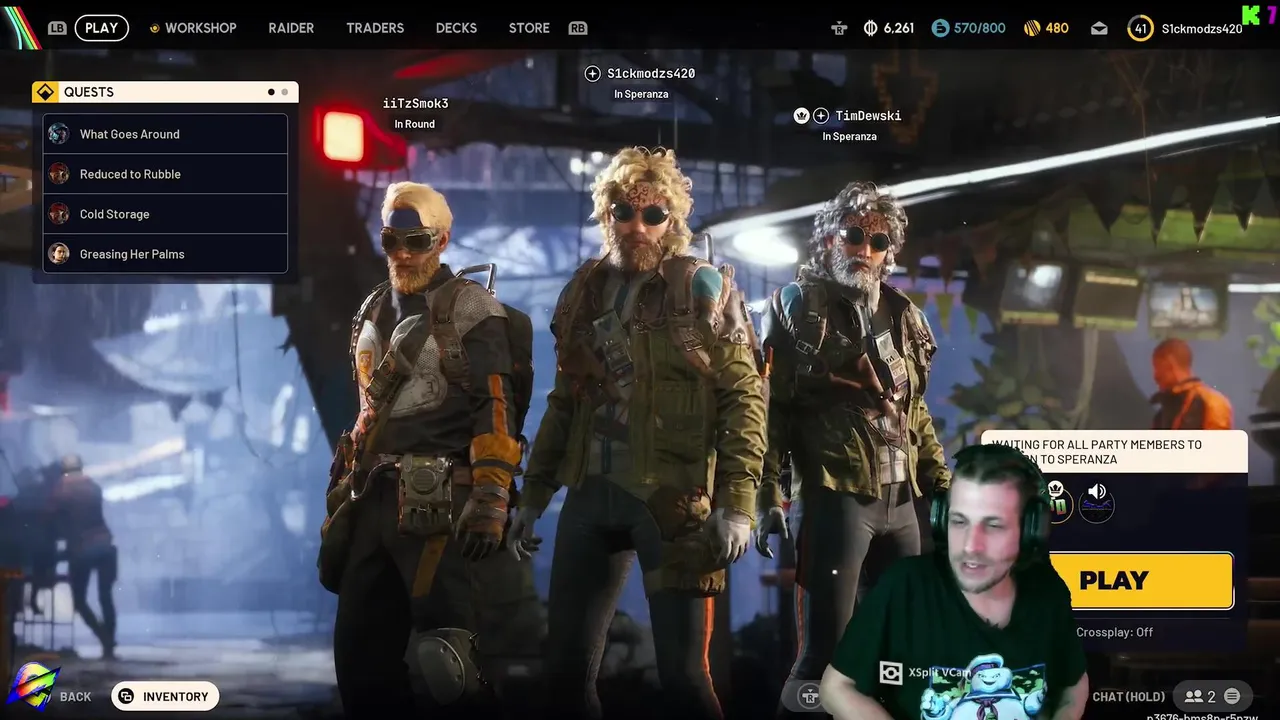This screenshot has width=1280, height=720.
Task: Click the 570/800 balance text
Action: (980, 28)
